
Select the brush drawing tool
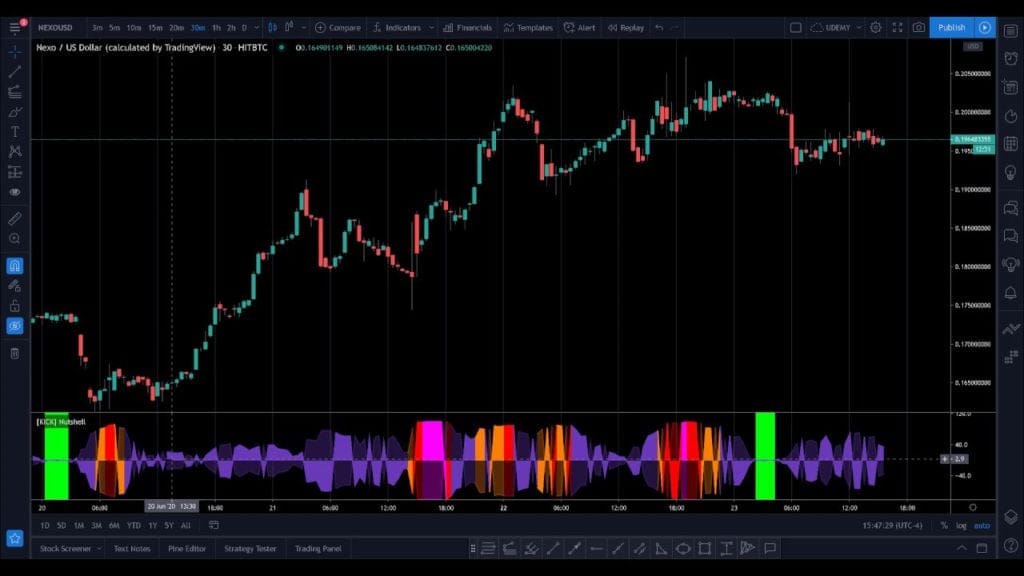(x=15, y=112)
